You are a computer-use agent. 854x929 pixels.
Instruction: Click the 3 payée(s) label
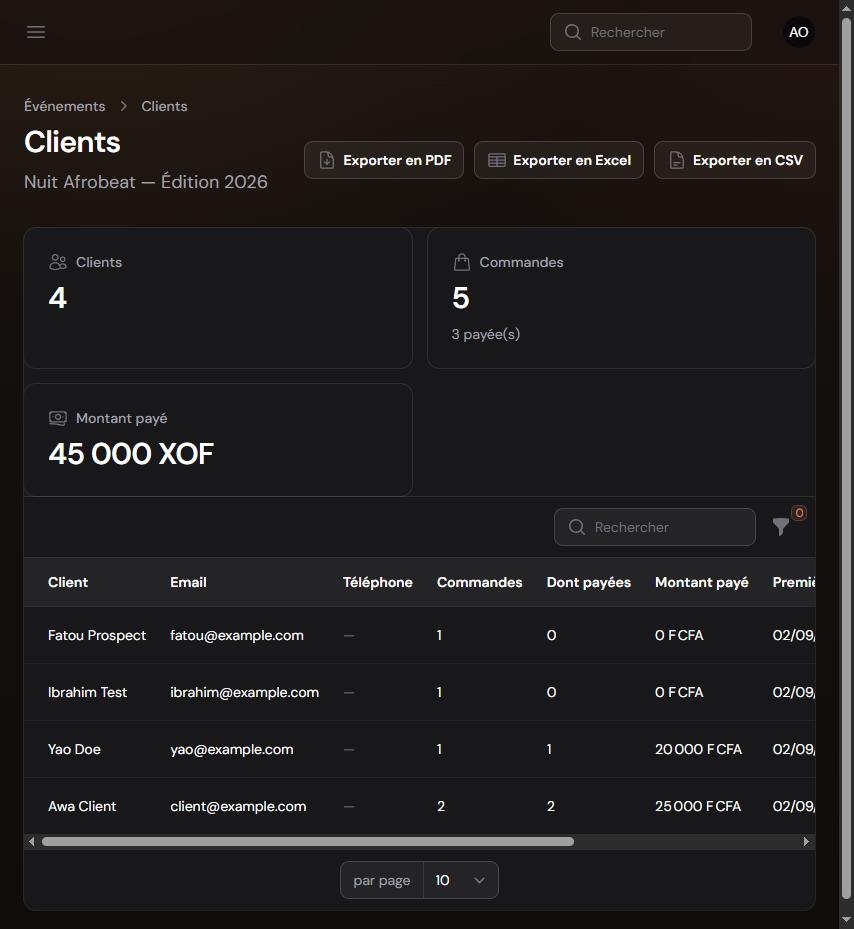(x=486, y=334)
